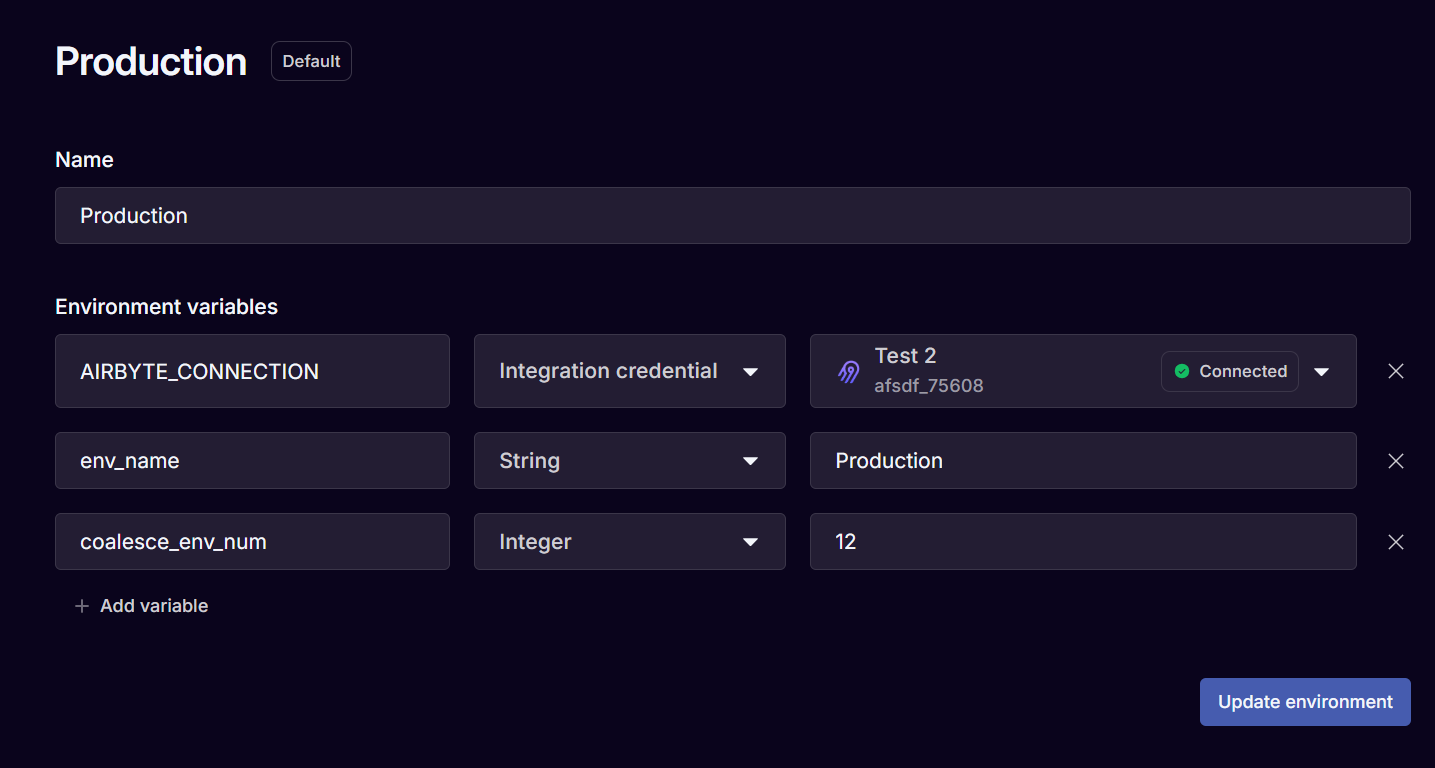Remove the env_name variable with its X icon
Screen dimensions: 1435x768
pyautogui.click(x=1396, y=460)
